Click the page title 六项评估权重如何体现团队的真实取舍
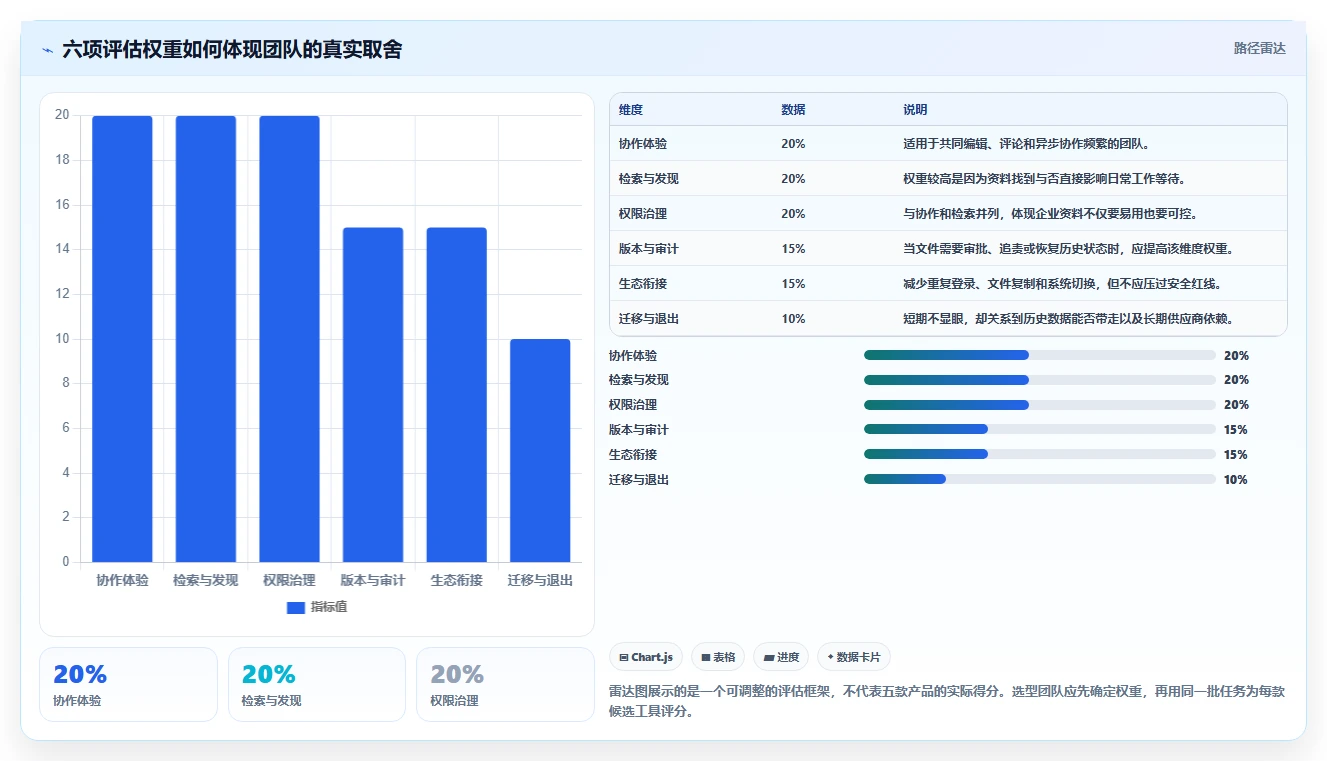 pos(232,49)
